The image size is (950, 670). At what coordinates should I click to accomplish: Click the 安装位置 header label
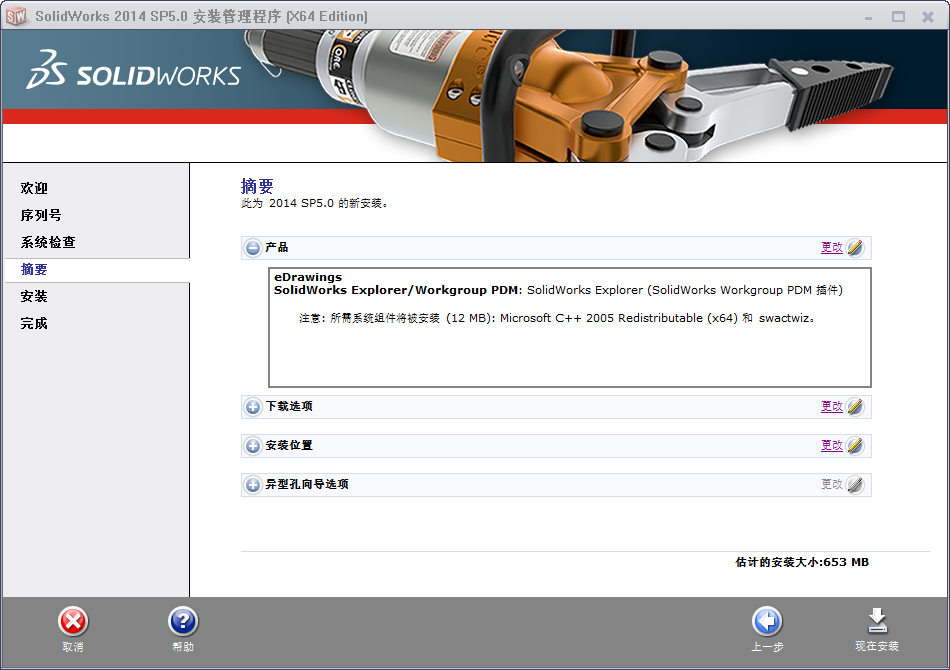pos(289,445)
